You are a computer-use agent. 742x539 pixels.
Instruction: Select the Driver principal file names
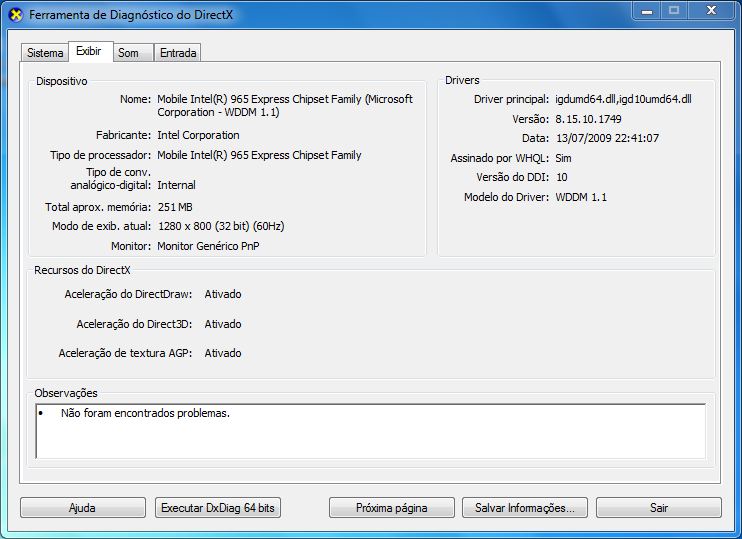[623, 100]
